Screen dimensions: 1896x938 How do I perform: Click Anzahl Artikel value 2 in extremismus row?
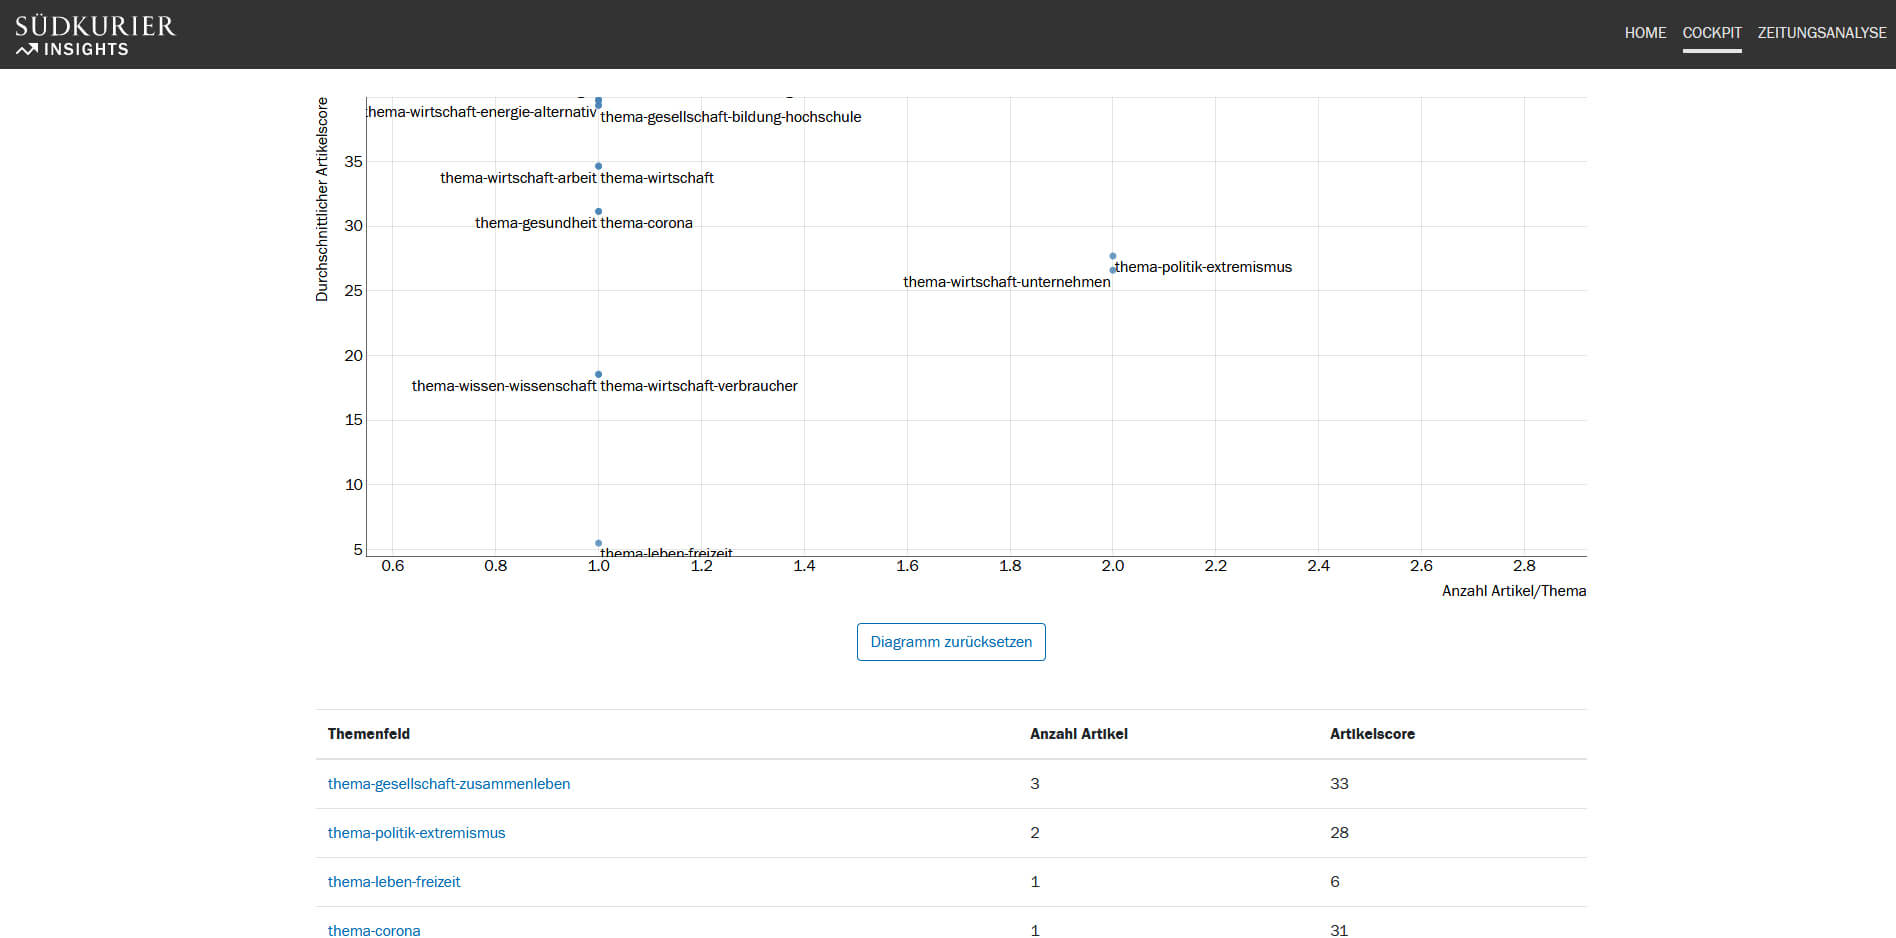[x=1035, y=833]
